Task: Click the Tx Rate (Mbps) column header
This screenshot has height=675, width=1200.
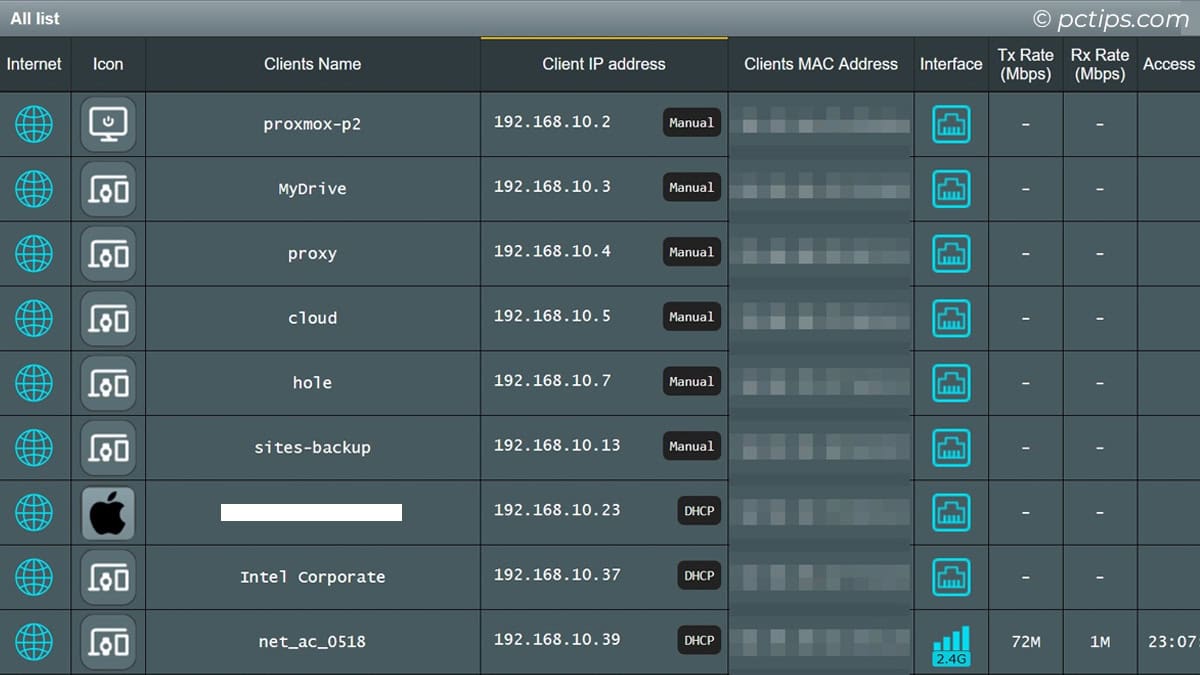Action: click(x=1025, y=64)
